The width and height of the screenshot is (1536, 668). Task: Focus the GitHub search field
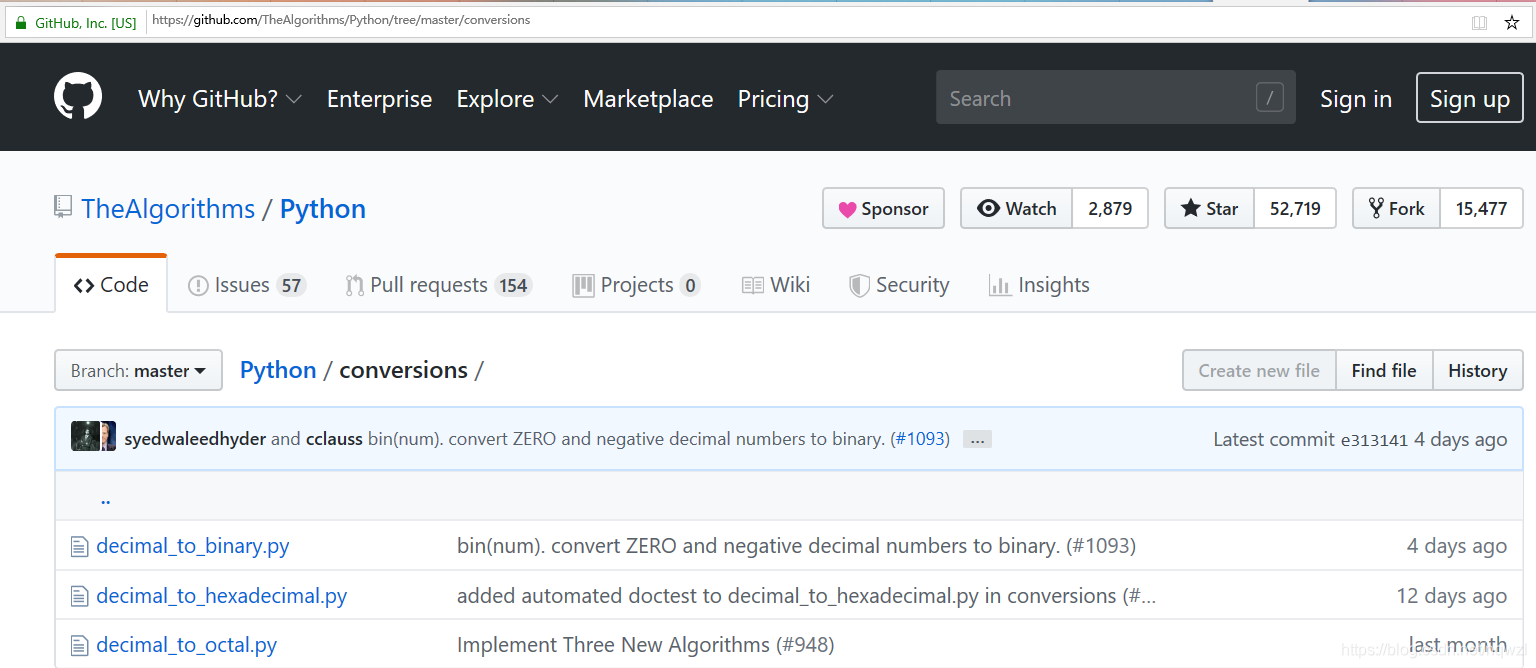pyautogui.click(x=1115, y=97)
